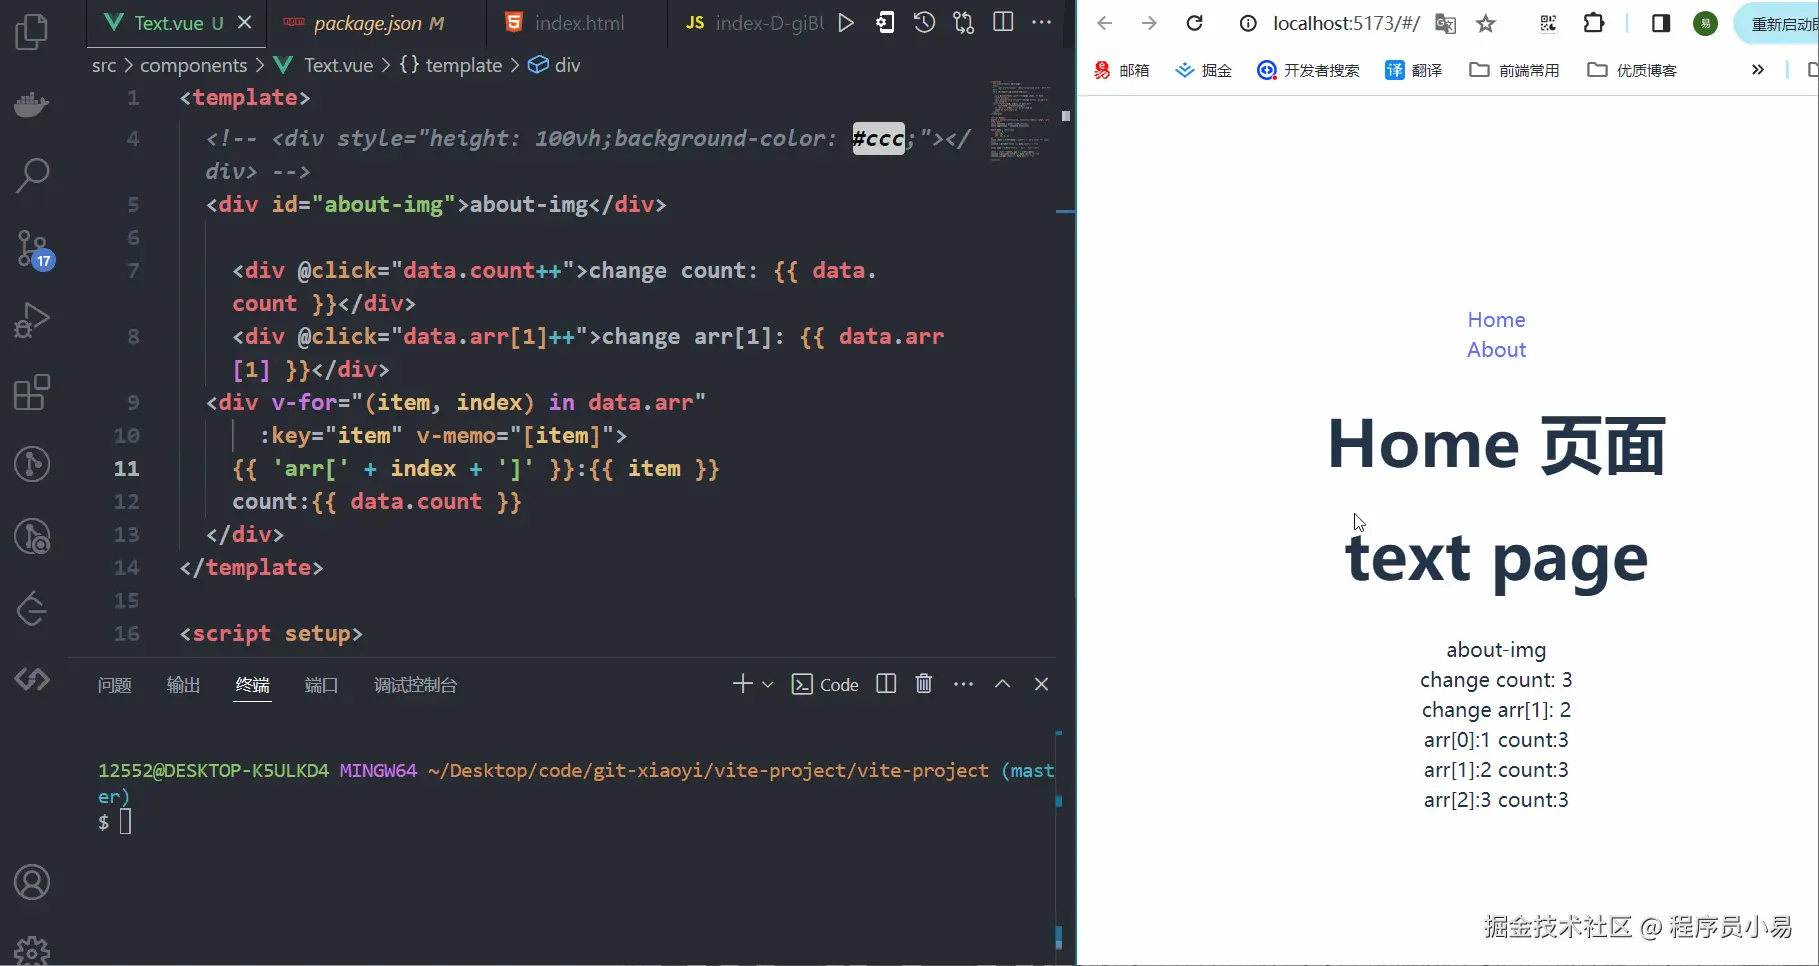1819x966 pixels.
Task: Expand the 优质博客 bookmarks folder
Action: click(x=1632, y=70)
